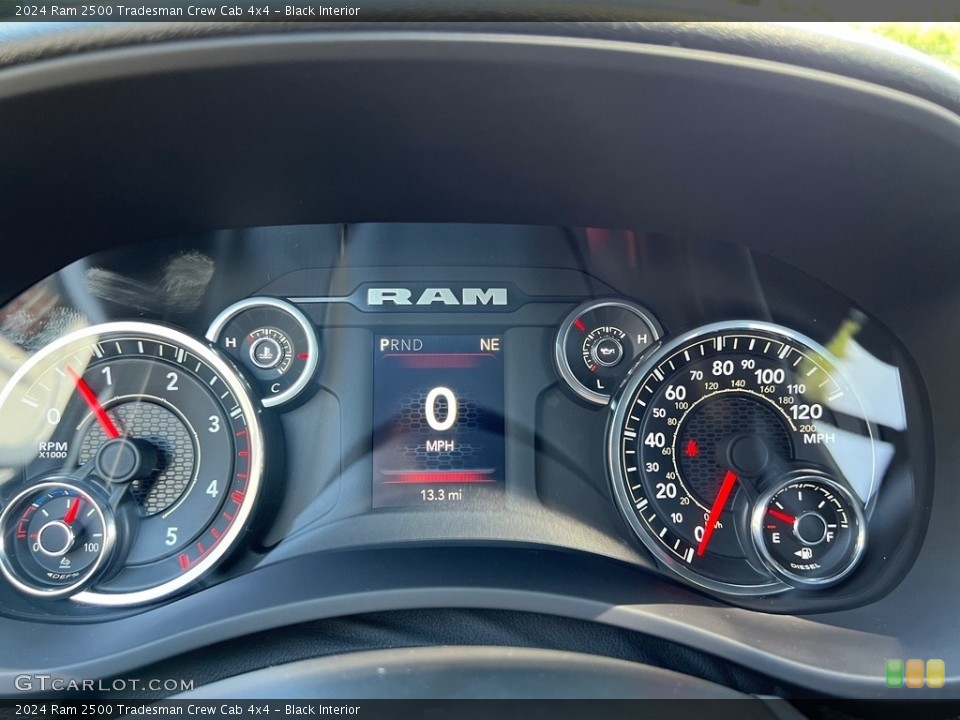Click the 13.3 mi odometer reading
The image size is (960, 720).
point(441,495)
